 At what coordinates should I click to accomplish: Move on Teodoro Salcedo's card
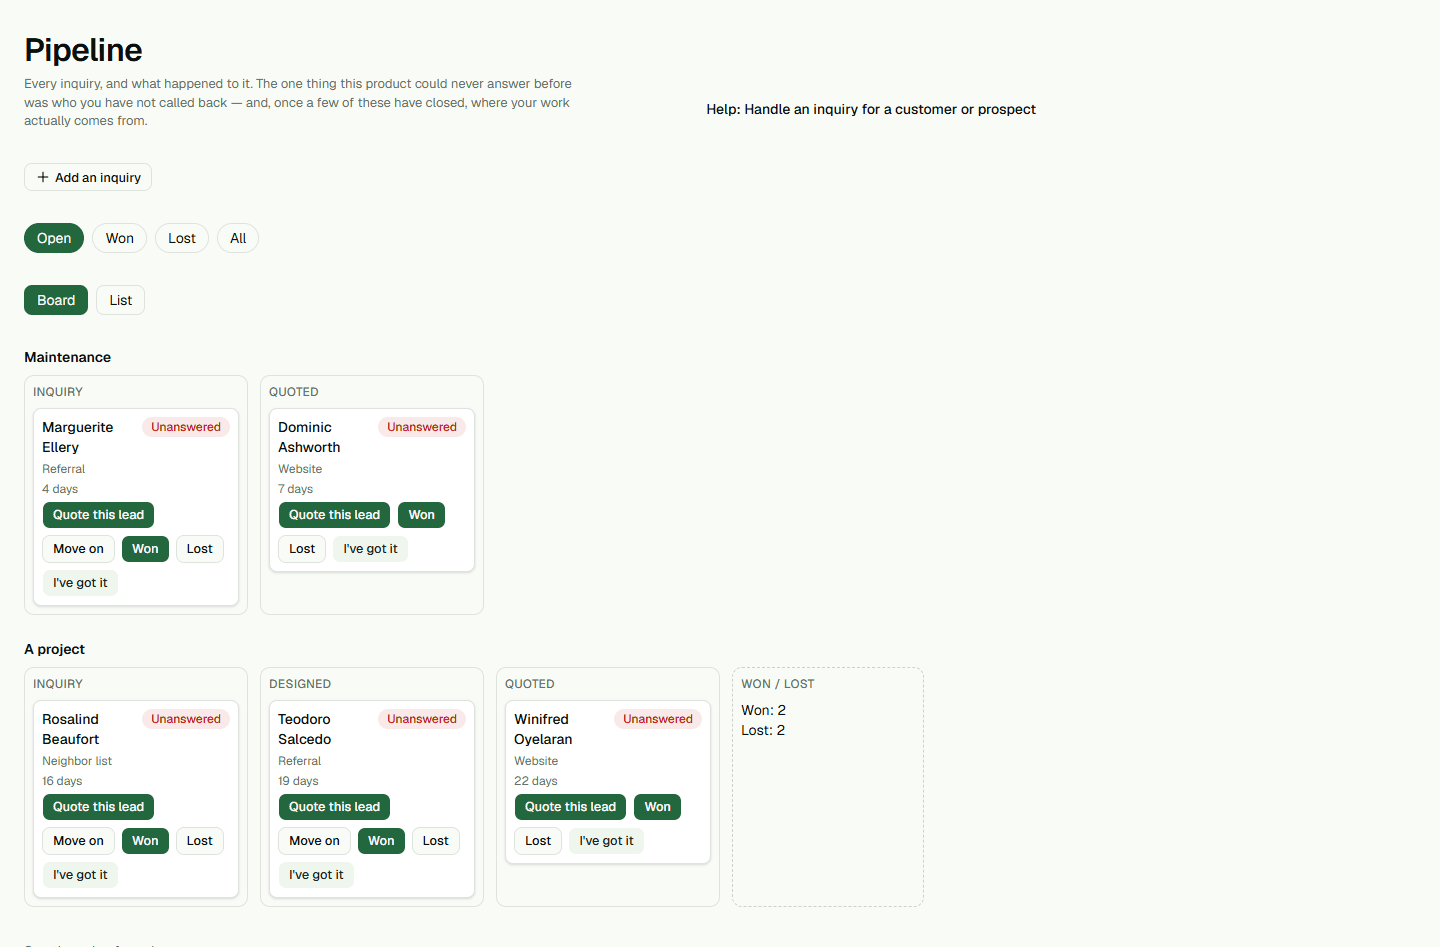tap(314, 841)
